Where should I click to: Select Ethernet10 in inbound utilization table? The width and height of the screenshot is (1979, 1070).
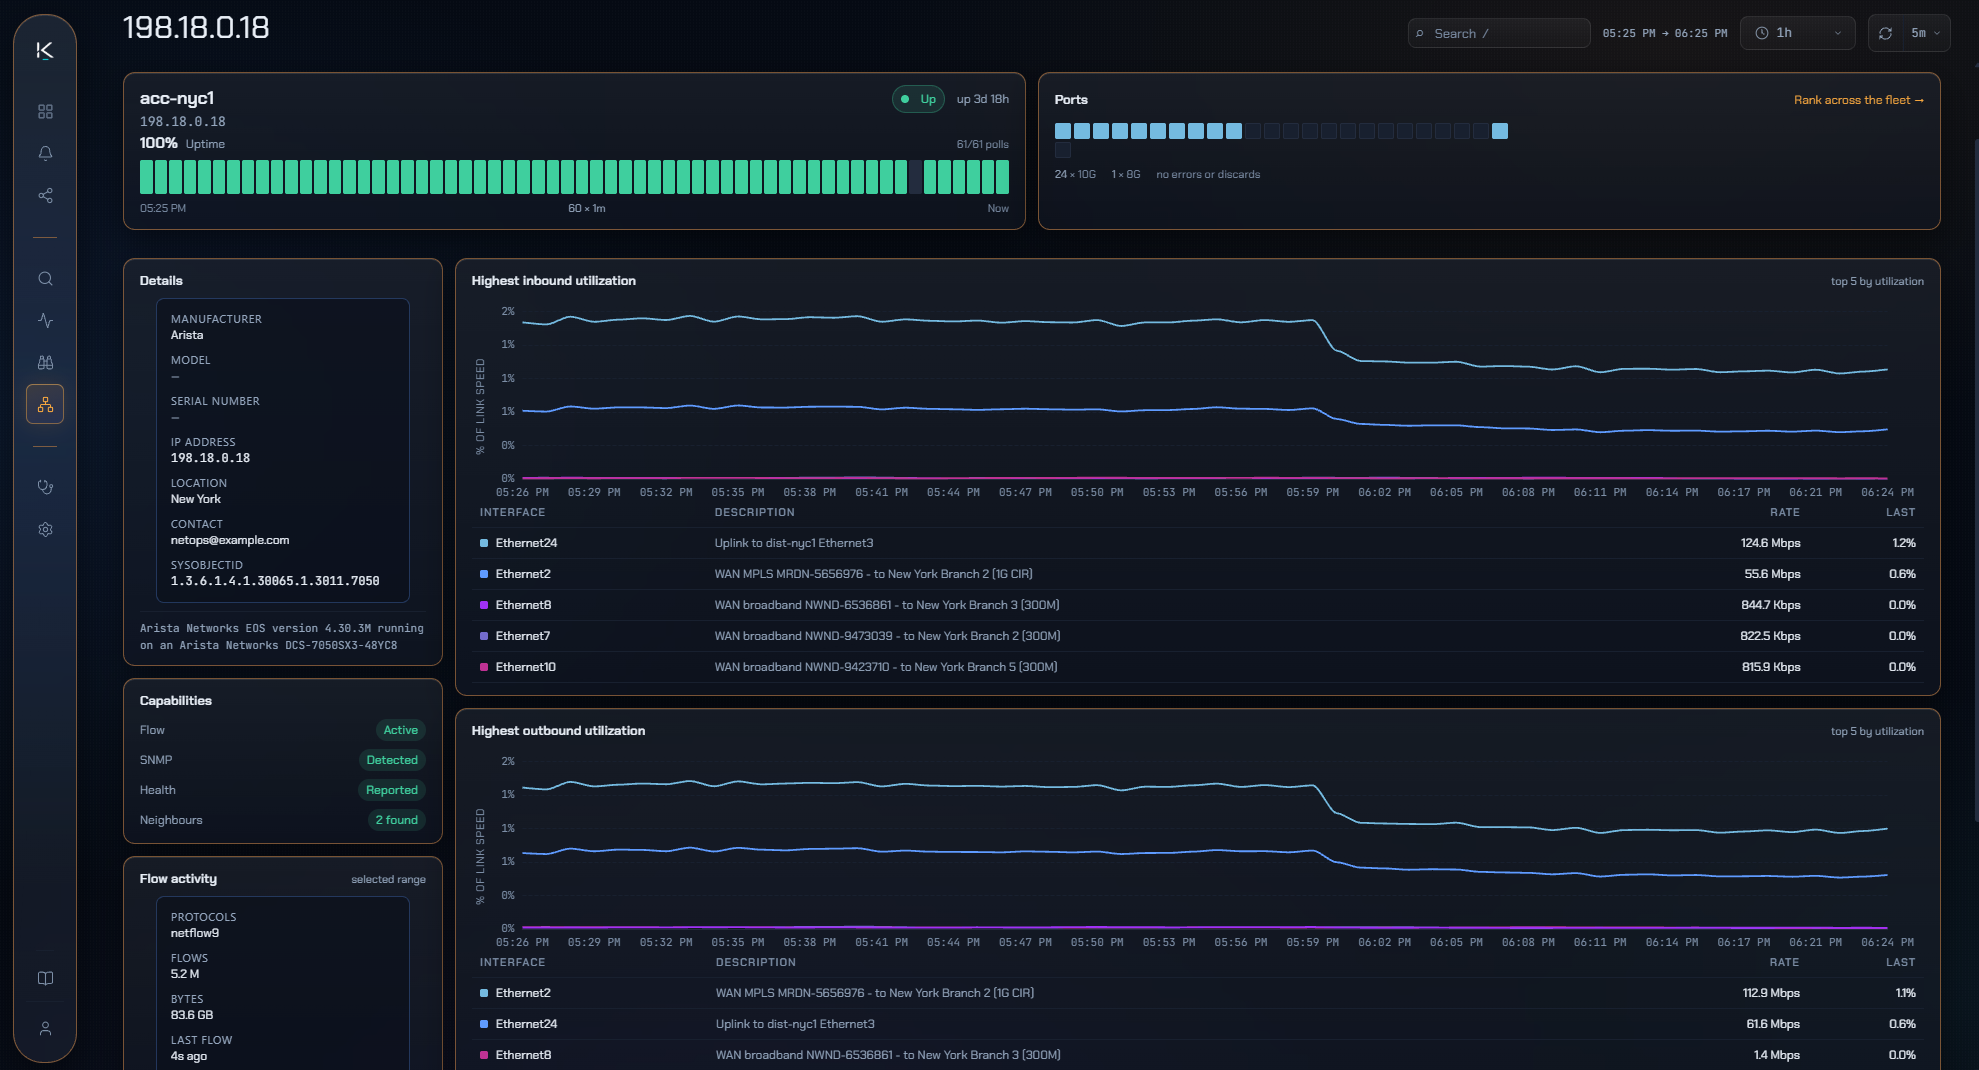pos(1197,667)
